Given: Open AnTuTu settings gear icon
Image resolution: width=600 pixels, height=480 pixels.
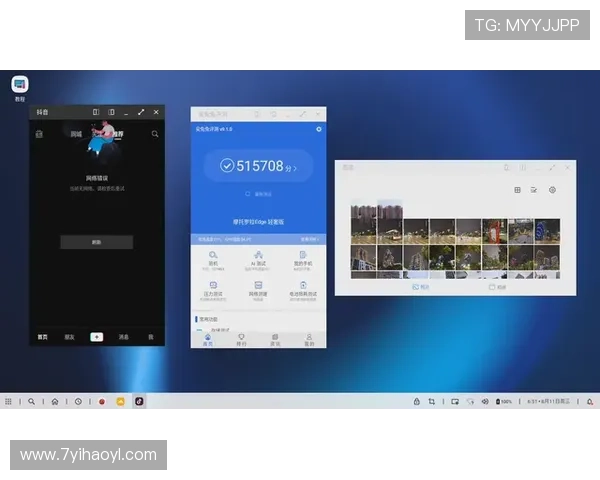Looking at the screenshot, I should (319, 129).
